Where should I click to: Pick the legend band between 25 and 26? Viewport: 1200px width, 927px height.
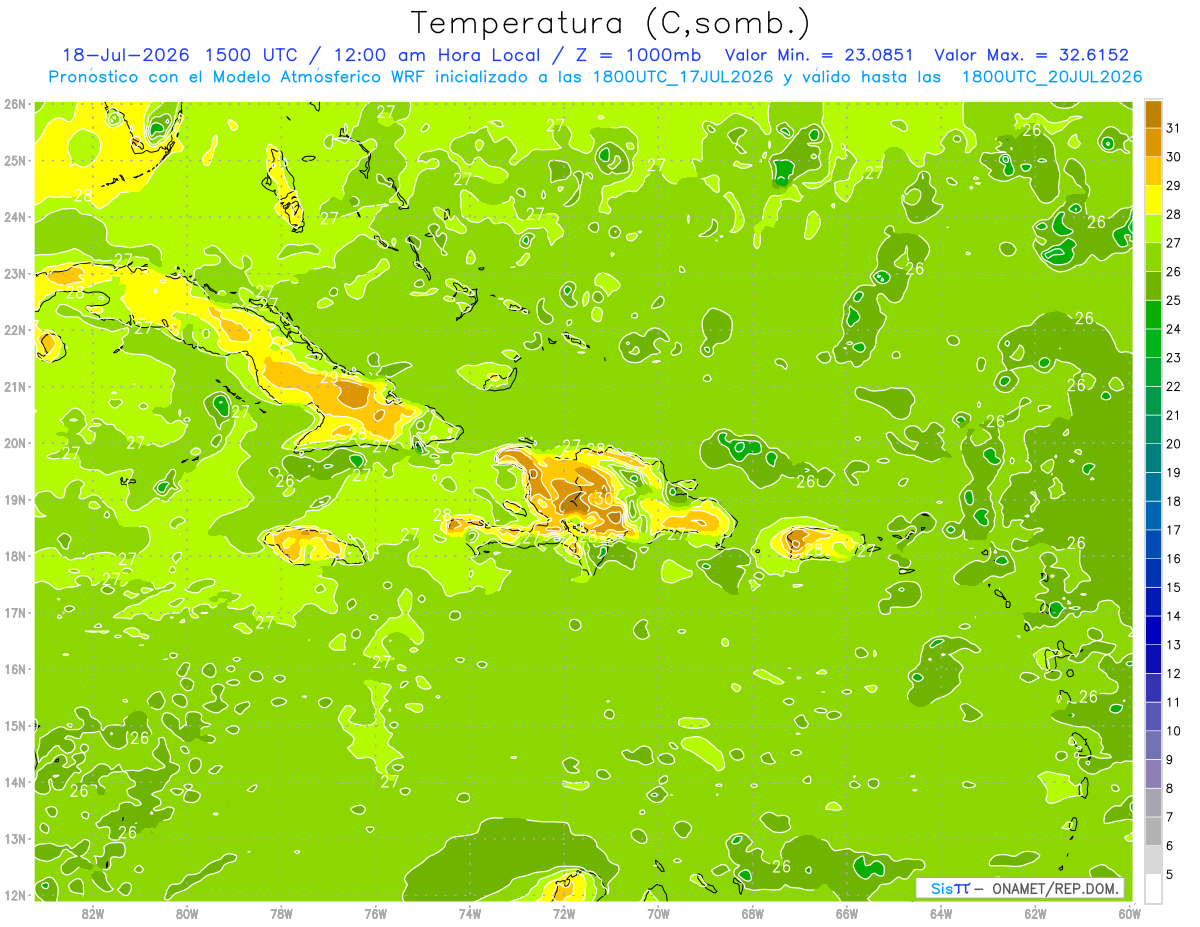coord(1153,286)
